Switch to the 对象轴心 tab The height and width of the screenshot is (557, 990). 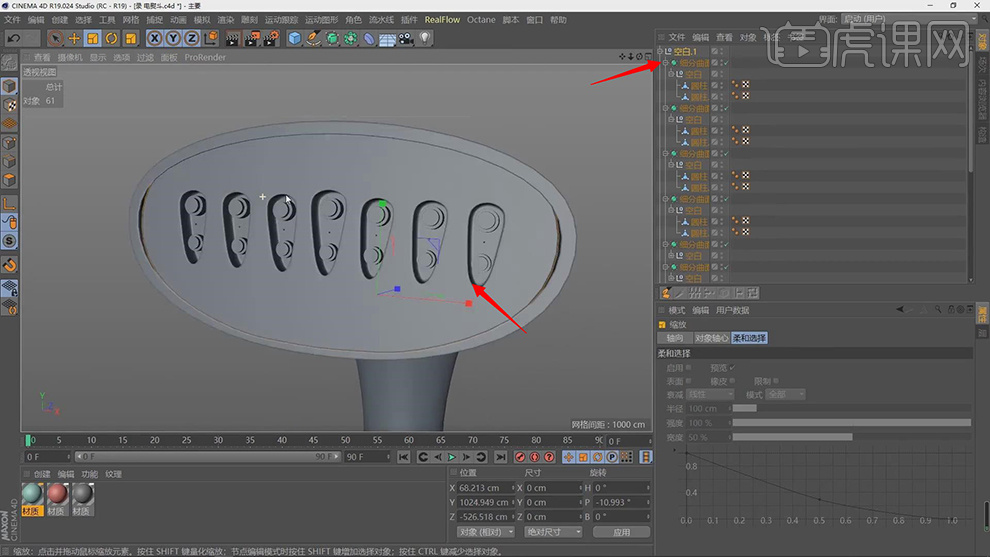click(x=711, y=338)
